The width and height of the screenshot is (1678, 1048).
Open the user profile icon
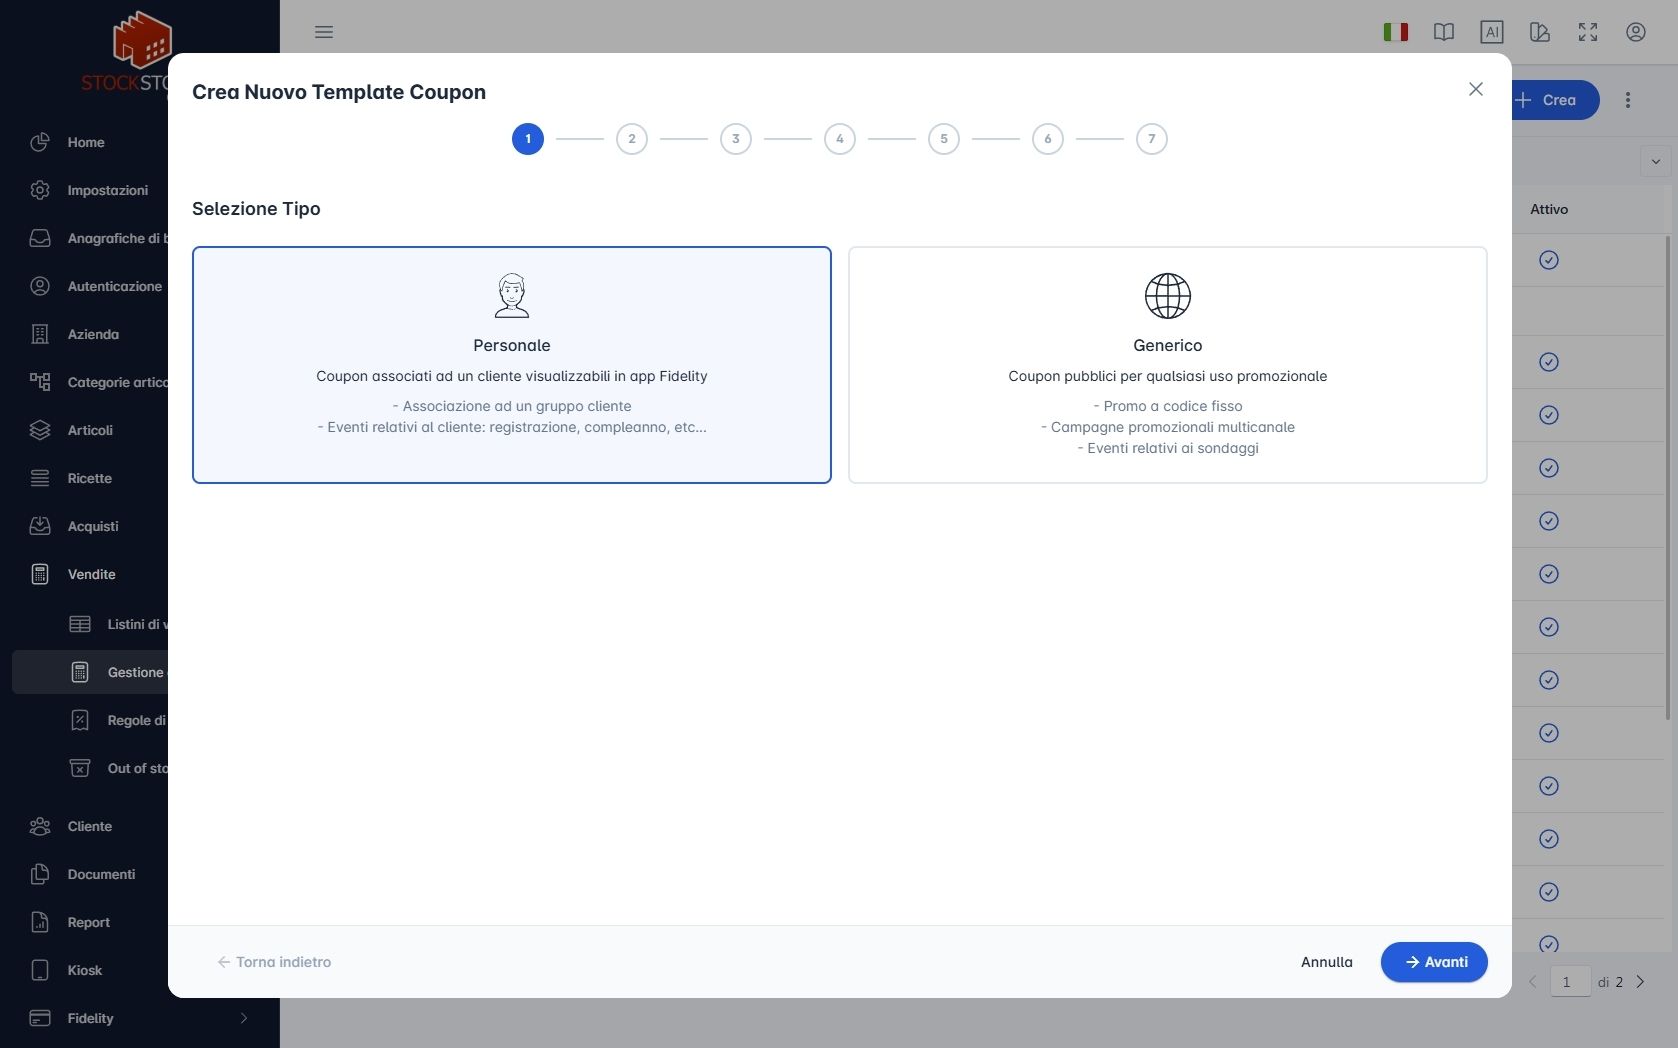click(x=1635, y=32)
